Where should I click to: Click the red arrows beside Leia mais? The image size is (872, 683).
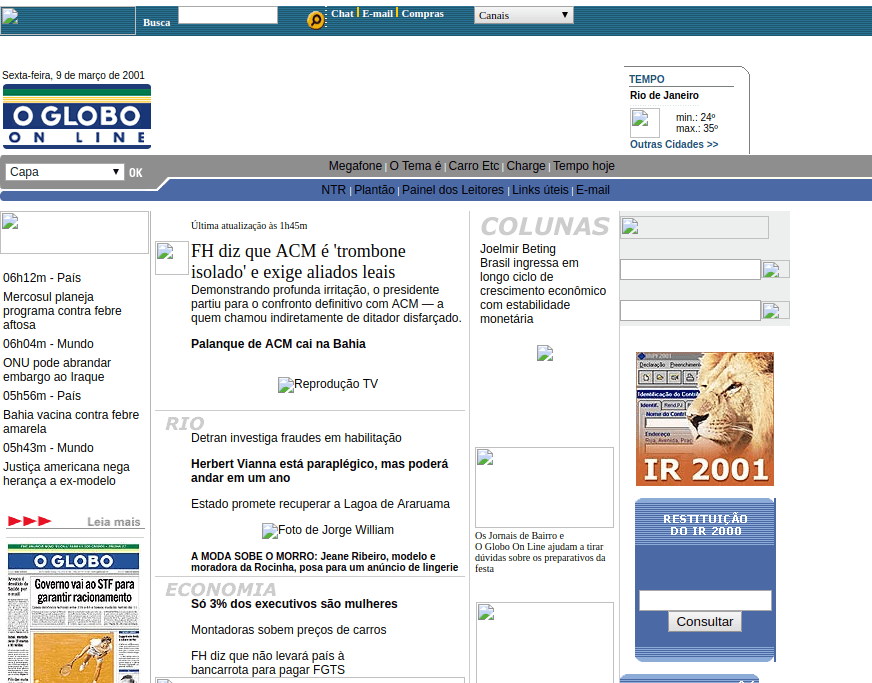(29, 521)
